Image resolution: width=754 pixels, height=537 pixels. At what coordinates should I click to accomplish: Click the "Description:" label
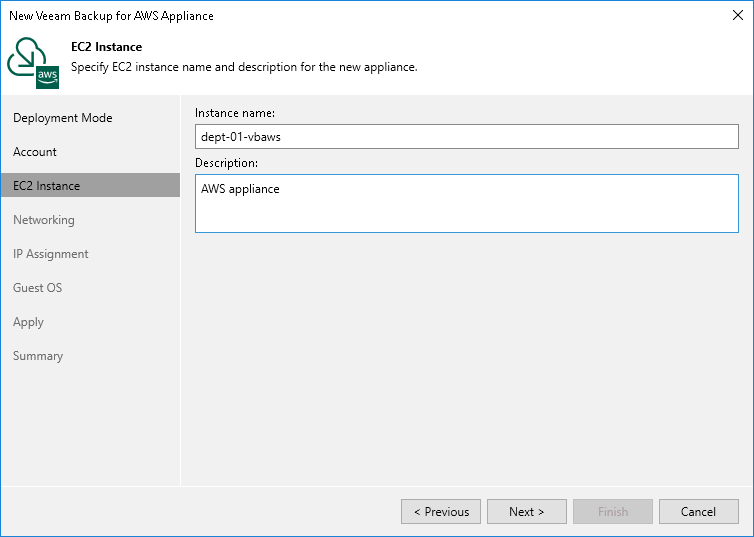coord(226,162)
